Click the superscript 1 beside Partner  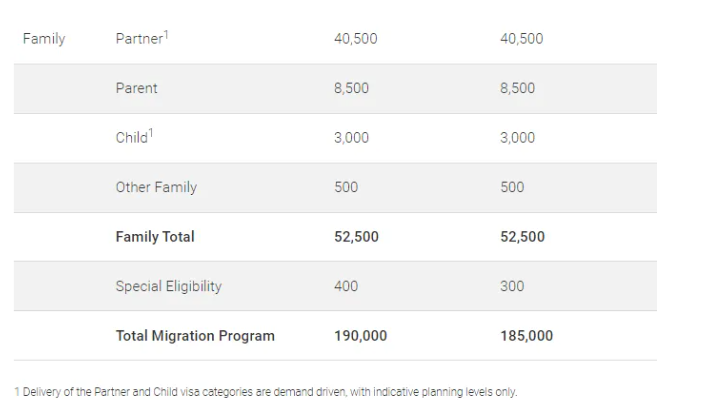(166, 34)
